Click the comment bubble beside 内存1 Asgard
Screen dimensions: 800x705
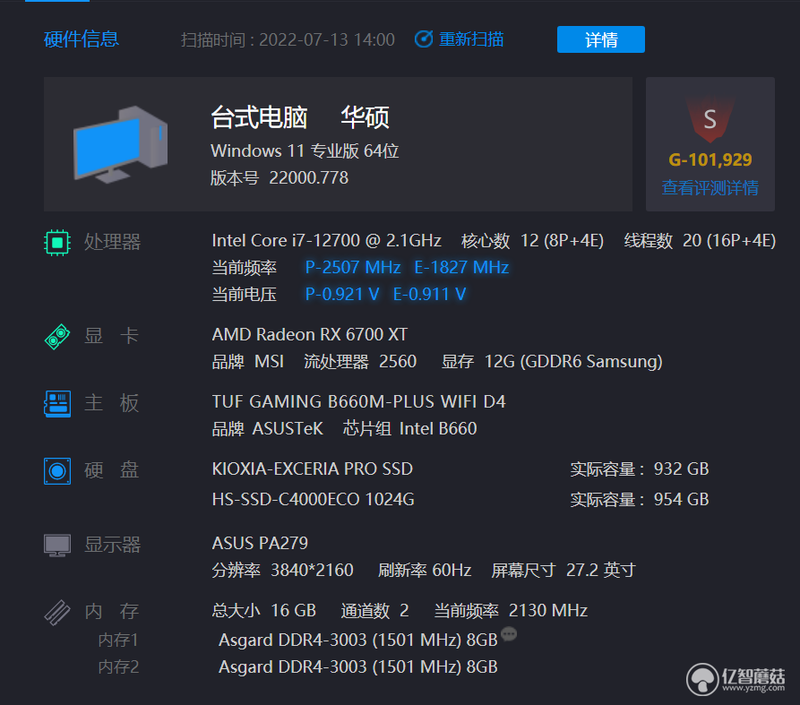coord(509,634)
